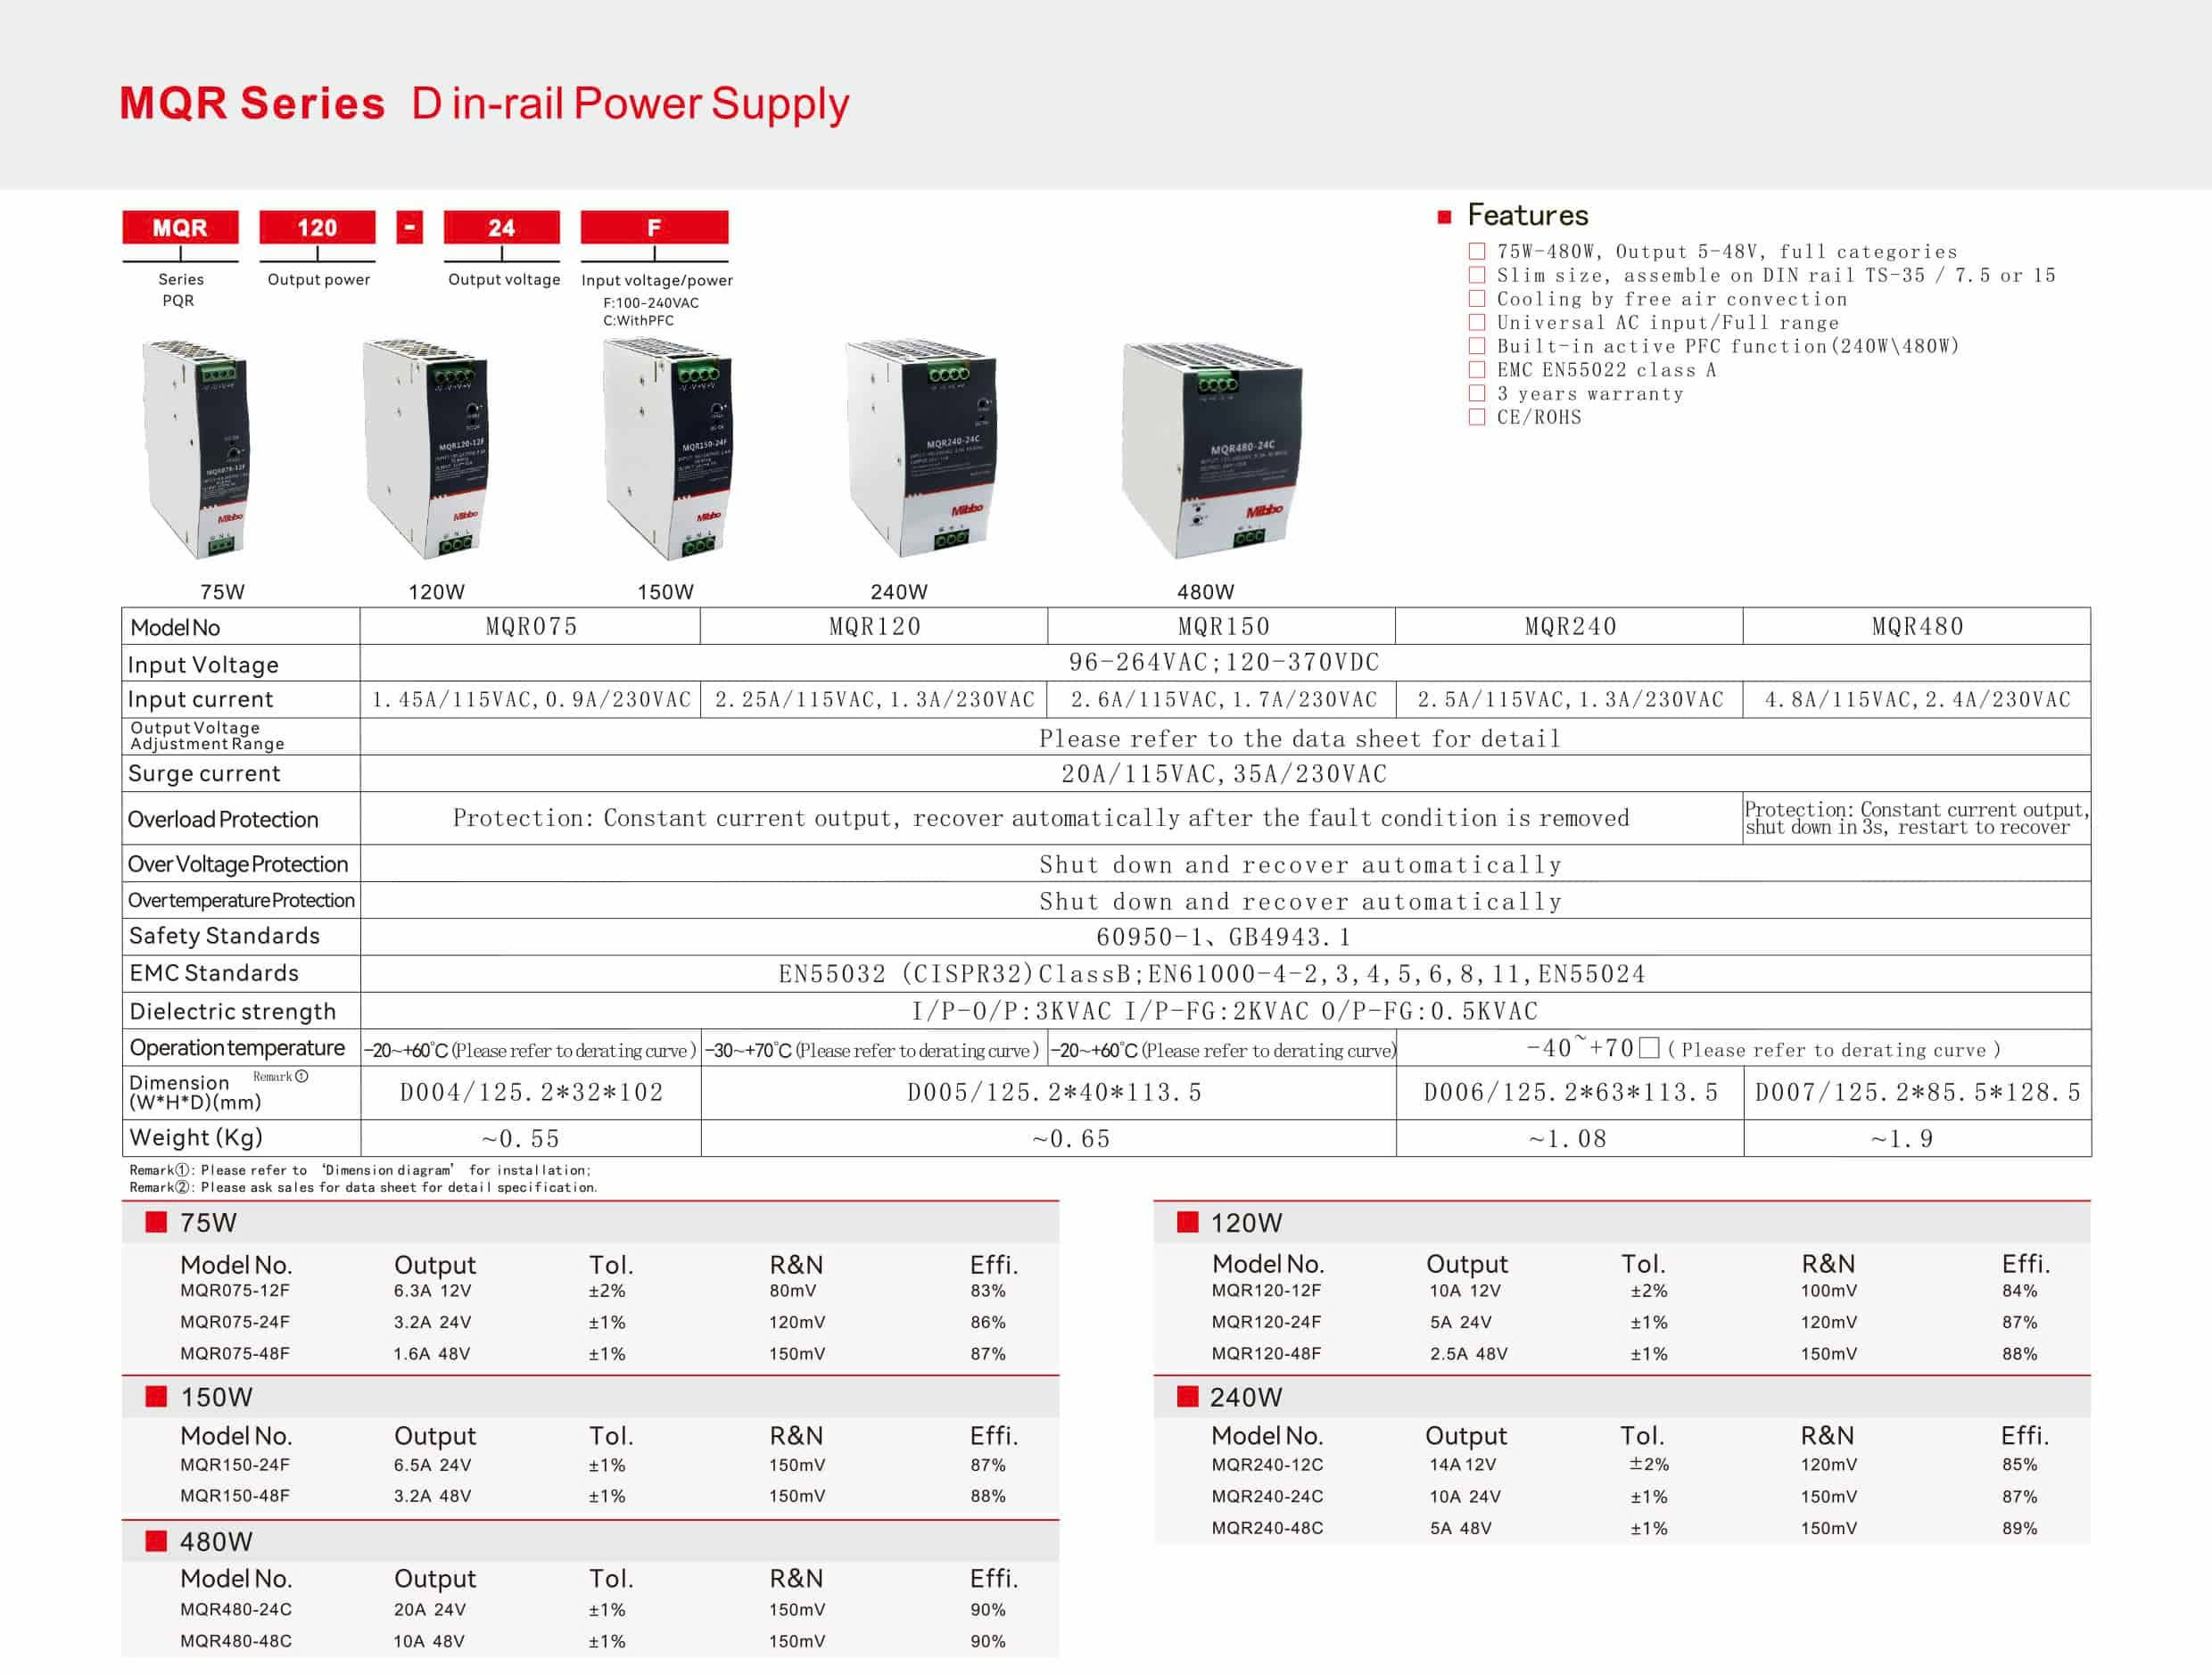Select the MQR075 column header
2212x1676 pixels.
(x=531, y=627)
